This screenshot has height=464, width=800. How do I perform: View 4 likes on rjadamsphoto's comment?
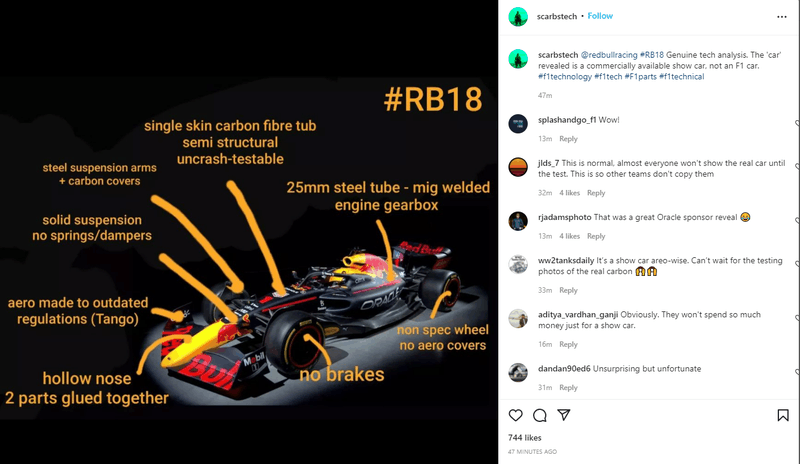point(569,236)
